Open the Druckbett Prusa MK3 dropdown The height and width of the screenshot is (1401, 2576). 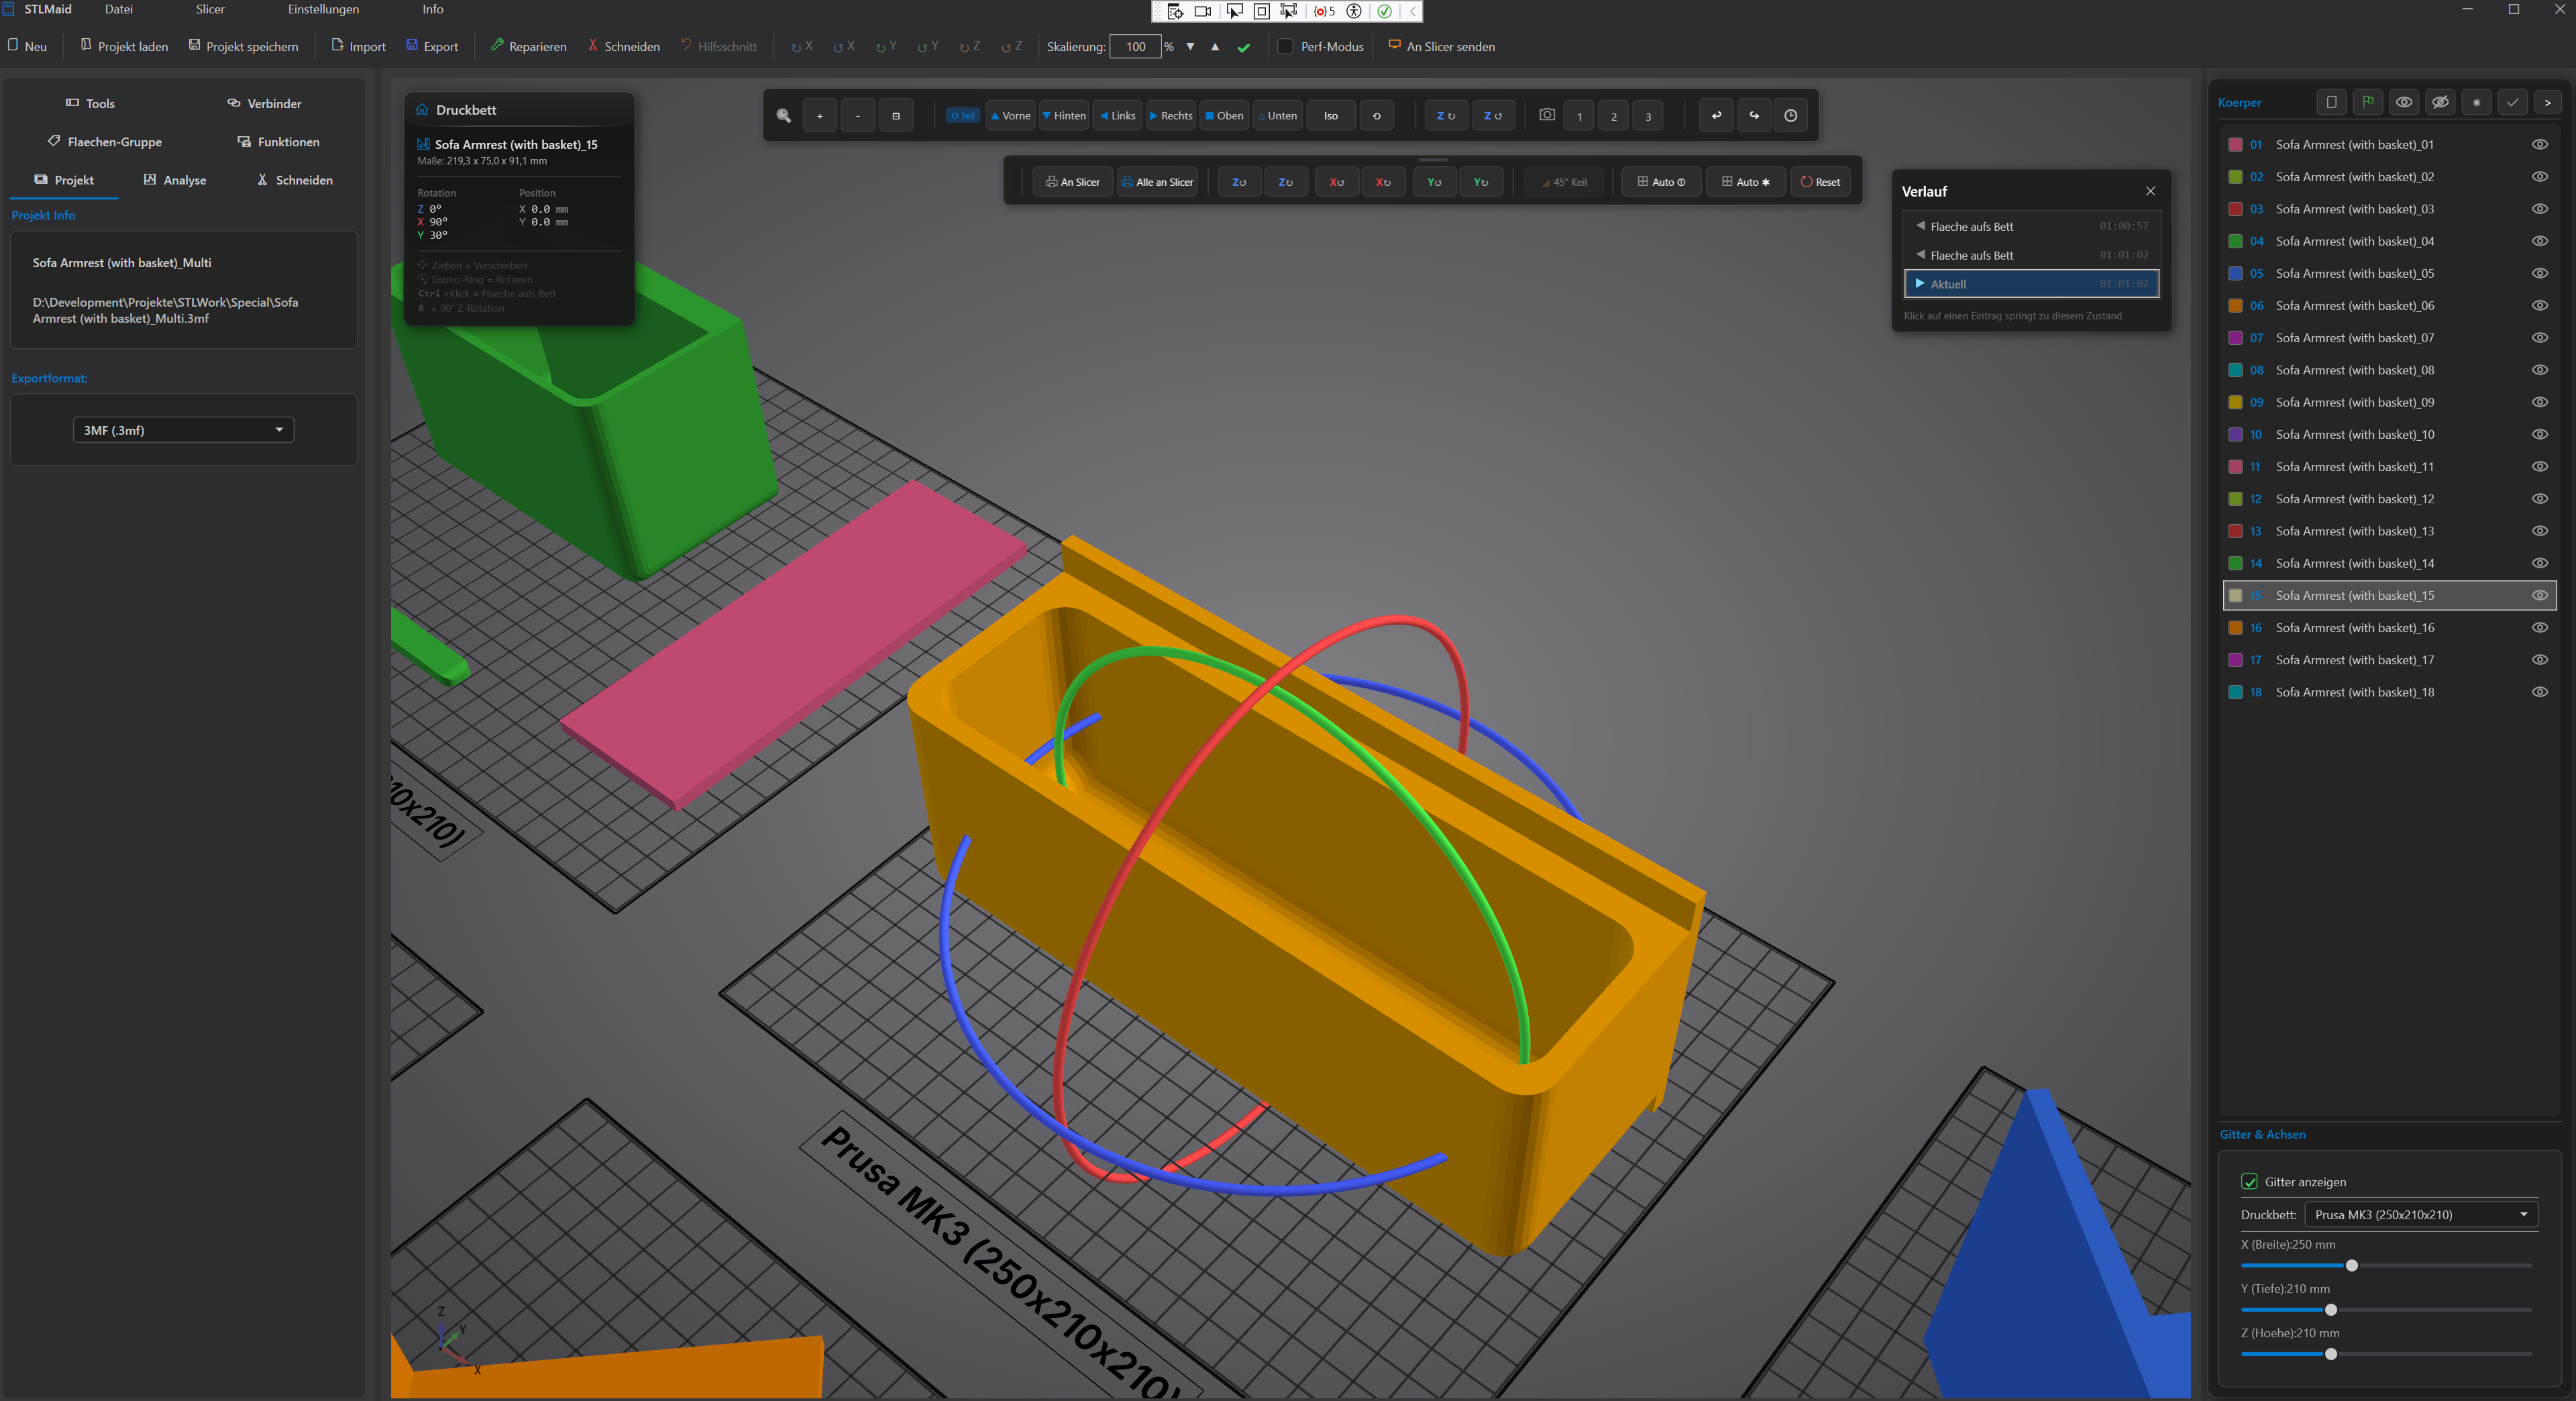[2420, 1215]
